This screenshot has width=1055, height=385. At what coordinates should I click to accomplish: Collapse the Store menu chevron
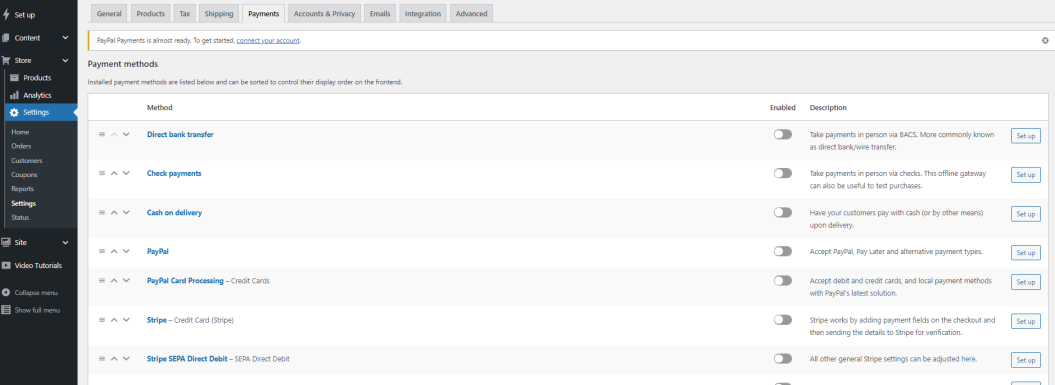(65, 60)
